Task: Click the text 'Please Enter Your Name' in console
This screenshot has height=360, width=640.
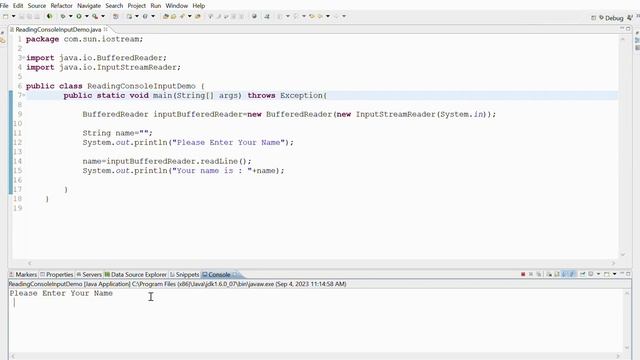Action: (61, 293)
